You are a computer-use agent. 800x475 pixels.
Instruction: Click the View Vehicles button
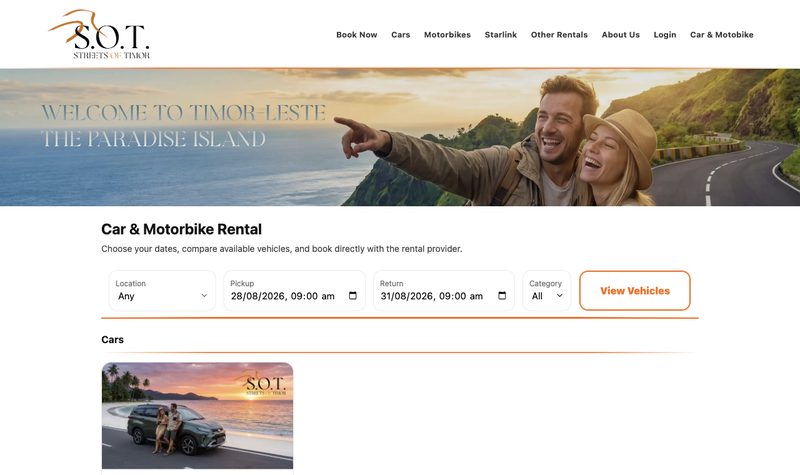pyautogui.click(x=635, y=290)
